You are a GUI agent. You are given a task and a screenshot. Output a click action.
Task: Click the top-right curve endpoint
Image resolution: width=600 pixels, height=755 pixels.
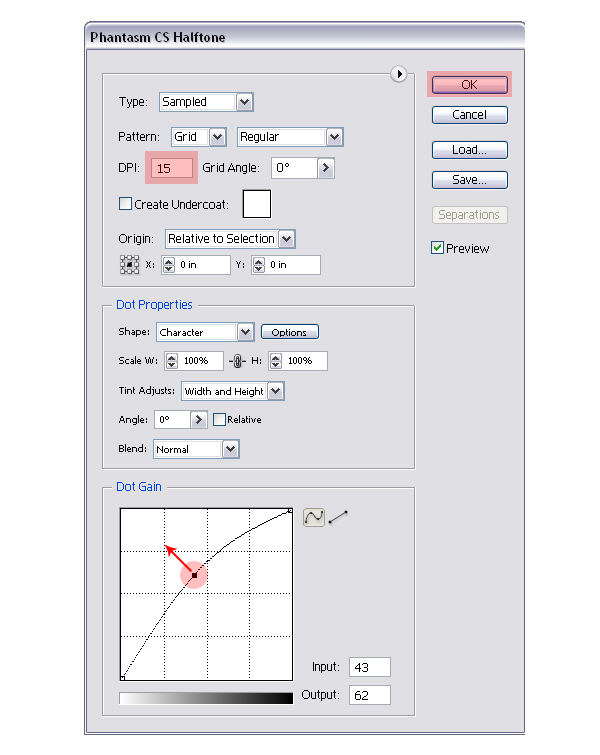tap(290, 510)
